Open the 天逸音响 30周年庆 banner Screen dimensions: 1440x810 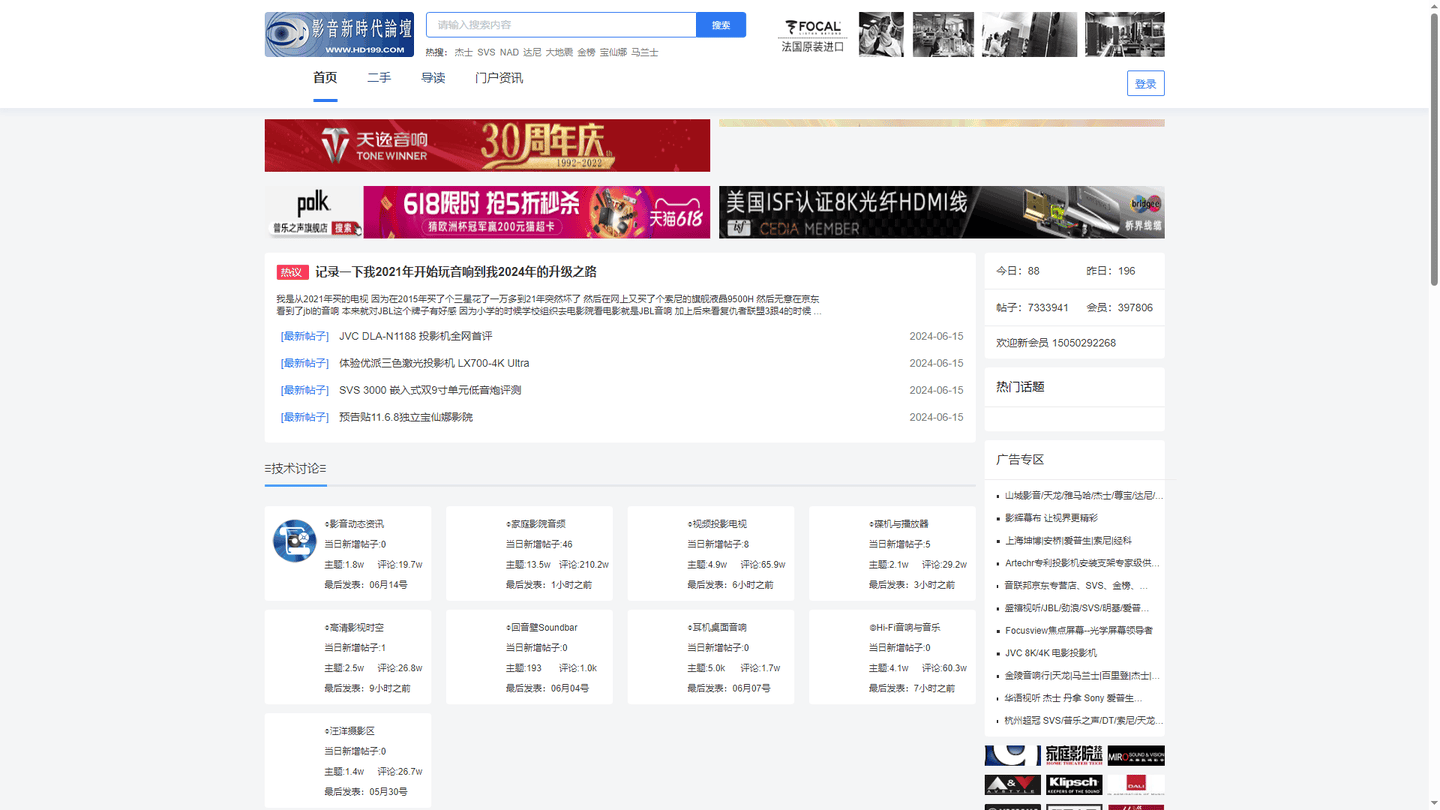487,145
